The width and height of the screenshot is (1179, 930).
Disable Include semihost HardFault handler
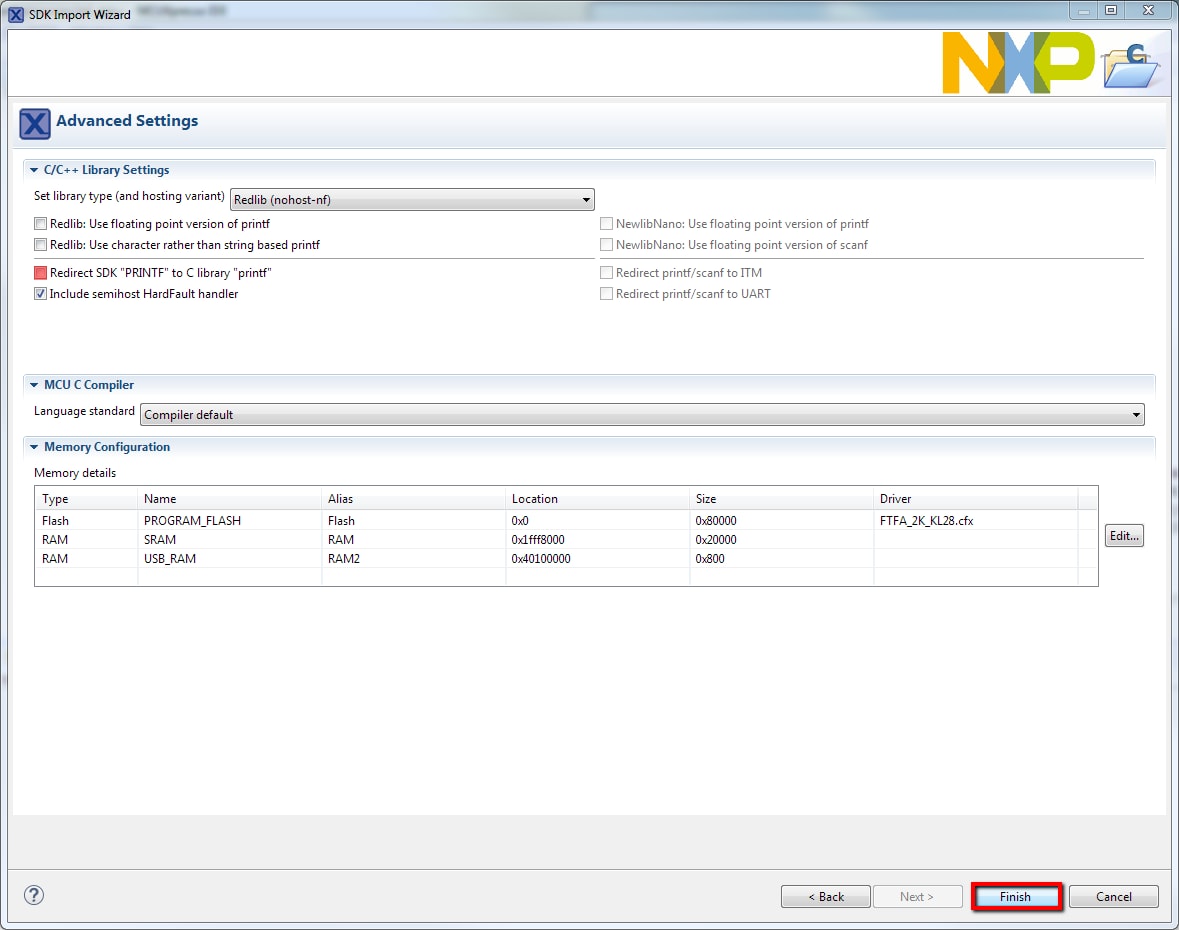click(40, 293)
